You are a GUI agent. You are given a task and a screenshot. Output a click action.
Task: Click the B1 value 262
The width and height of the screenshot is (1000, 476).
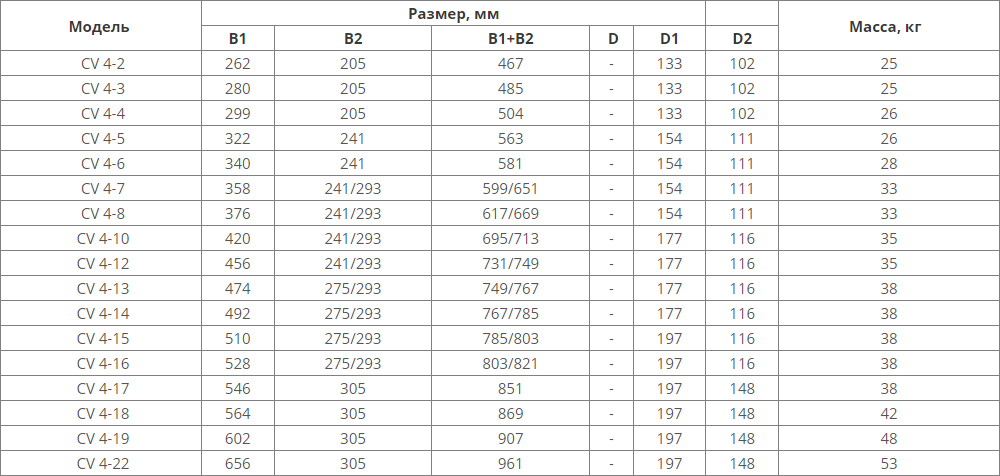pyautogui.click(x=237, y=64)
